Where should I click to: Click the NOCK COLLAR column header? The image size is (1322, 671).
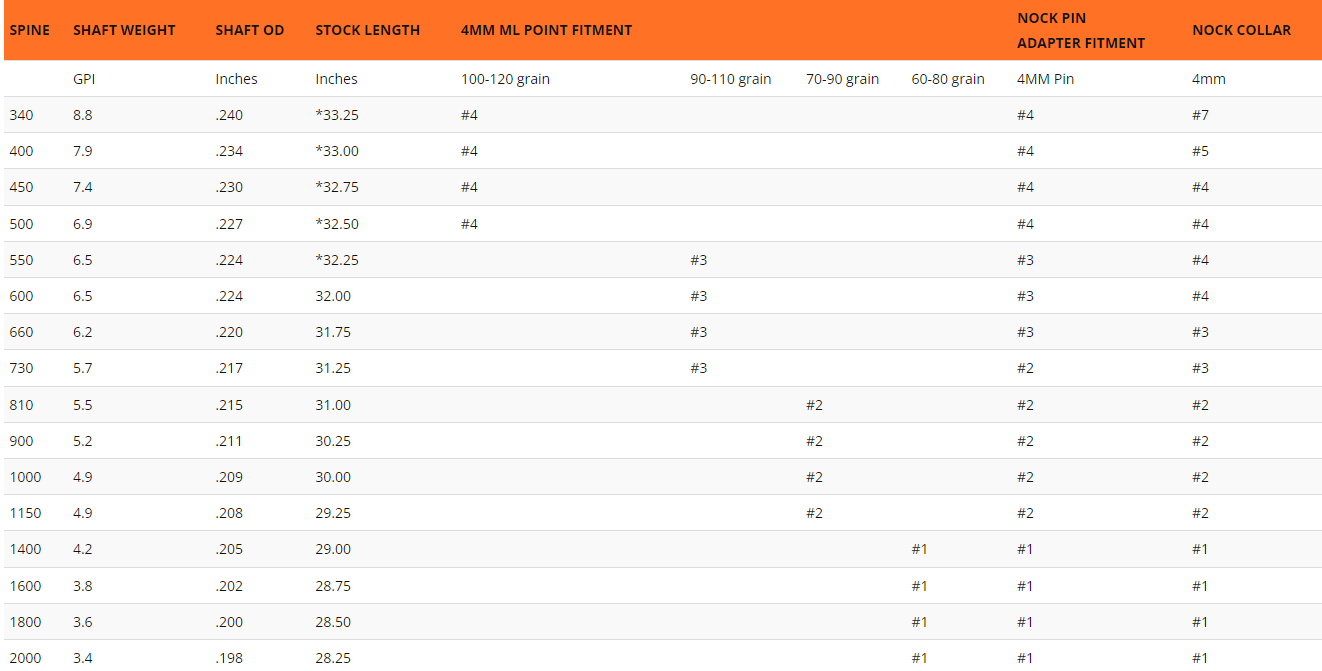coord(1241,30)
